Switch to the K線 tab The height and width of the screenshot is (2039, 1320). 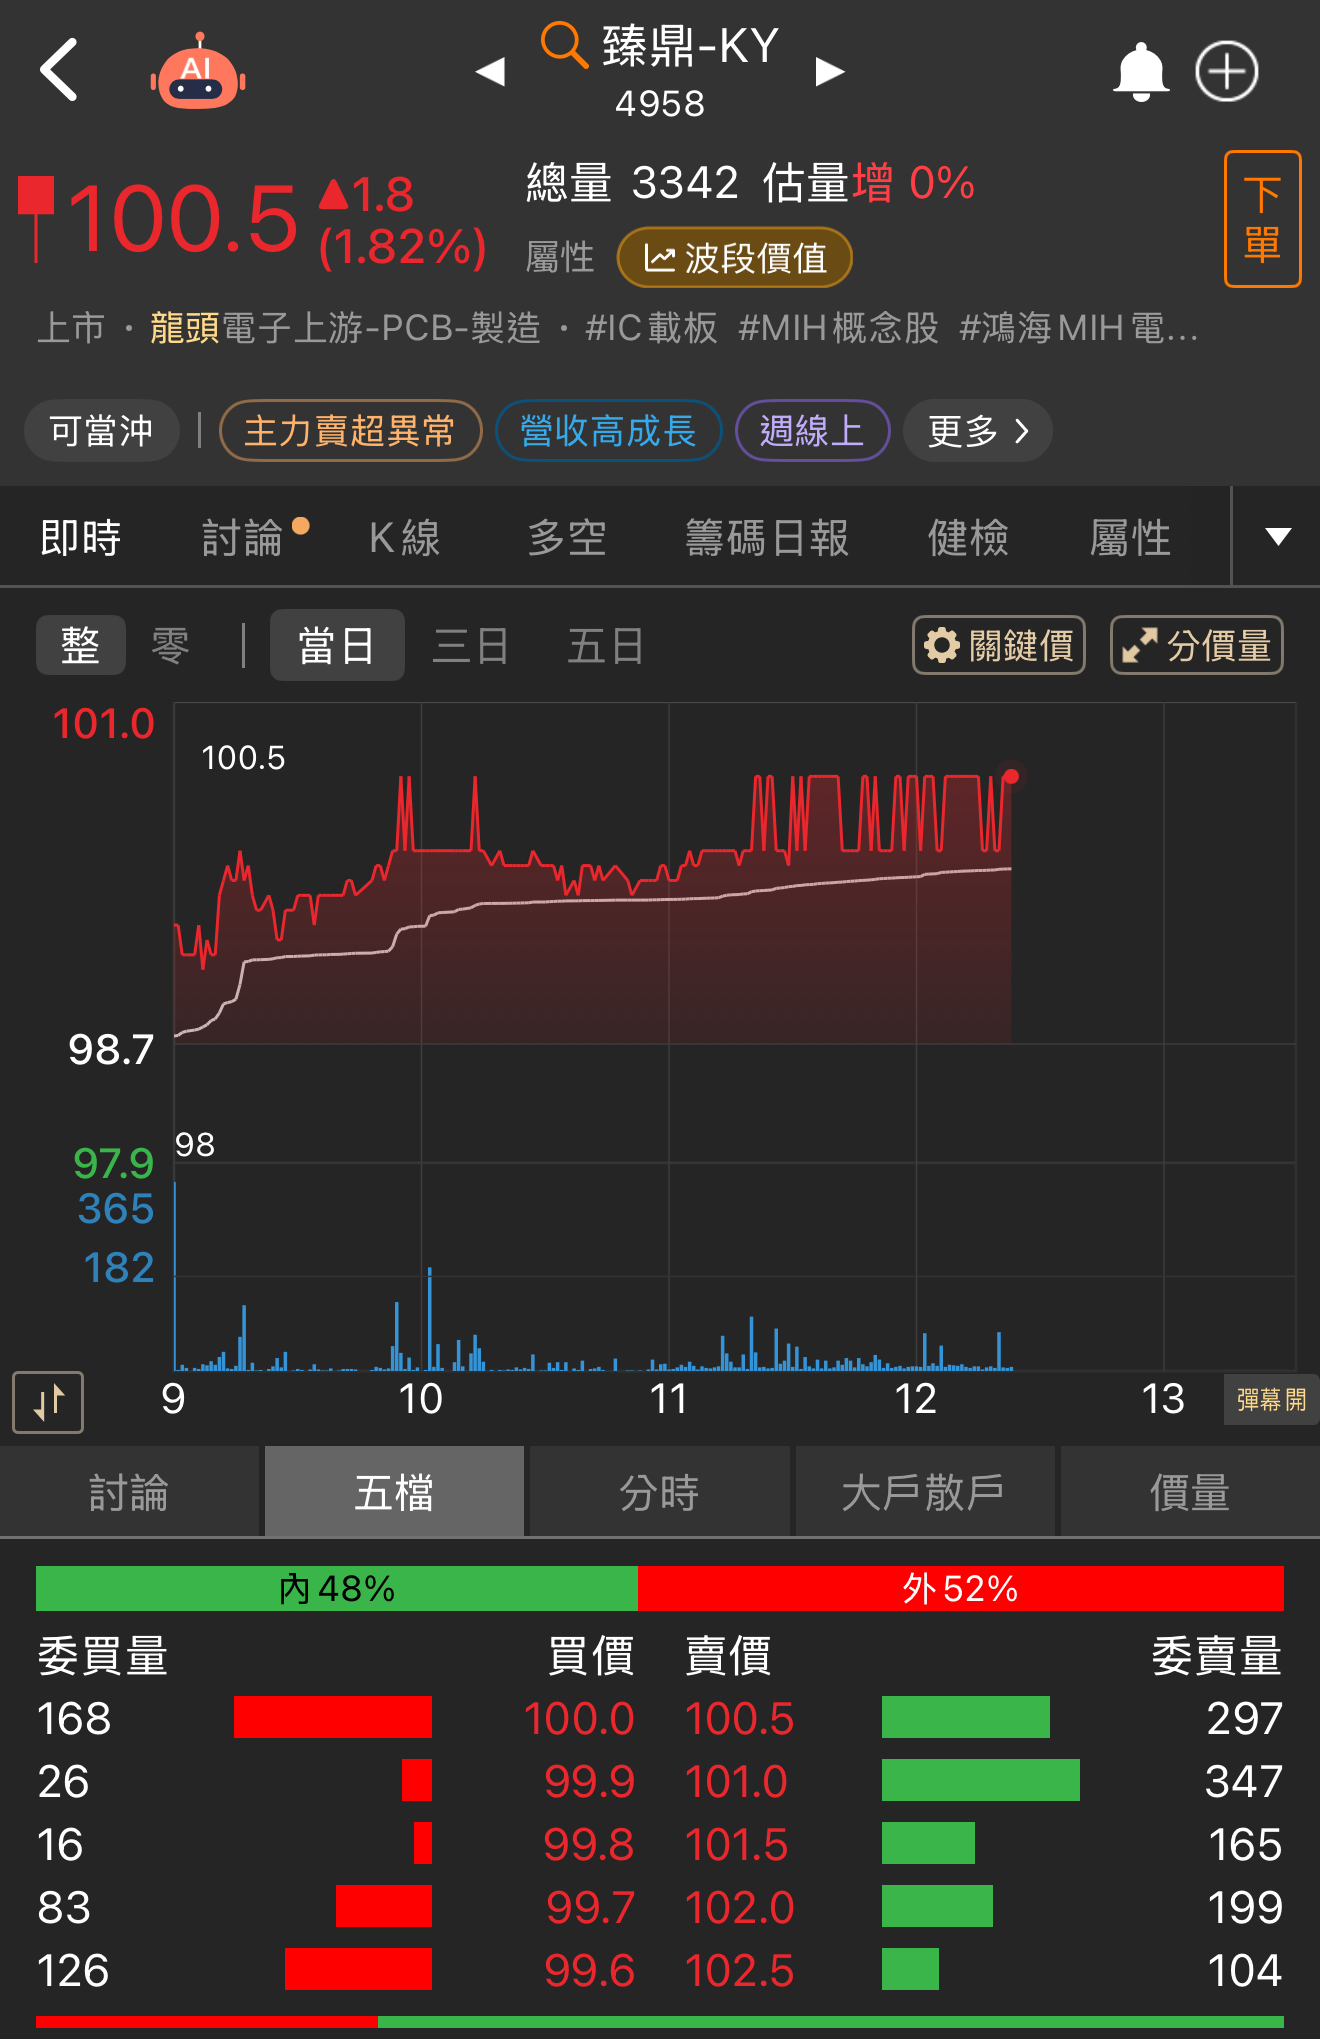pos(404,538)
